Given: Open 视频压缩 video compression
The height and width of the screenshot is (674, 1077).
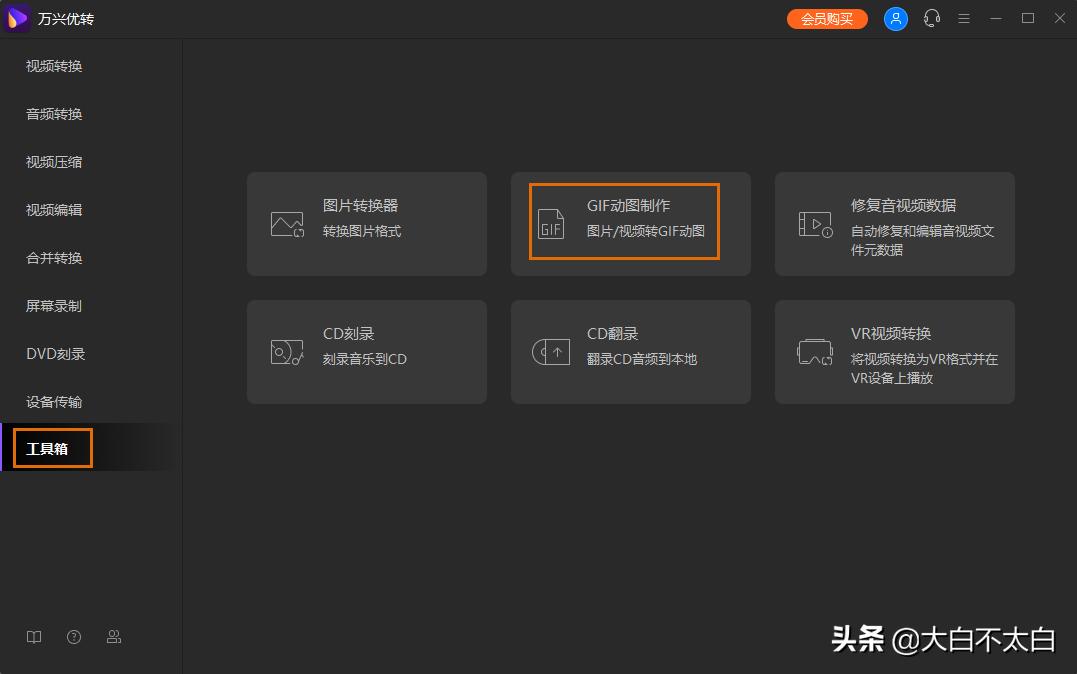Looking at the screenshot, I should 52,161.
